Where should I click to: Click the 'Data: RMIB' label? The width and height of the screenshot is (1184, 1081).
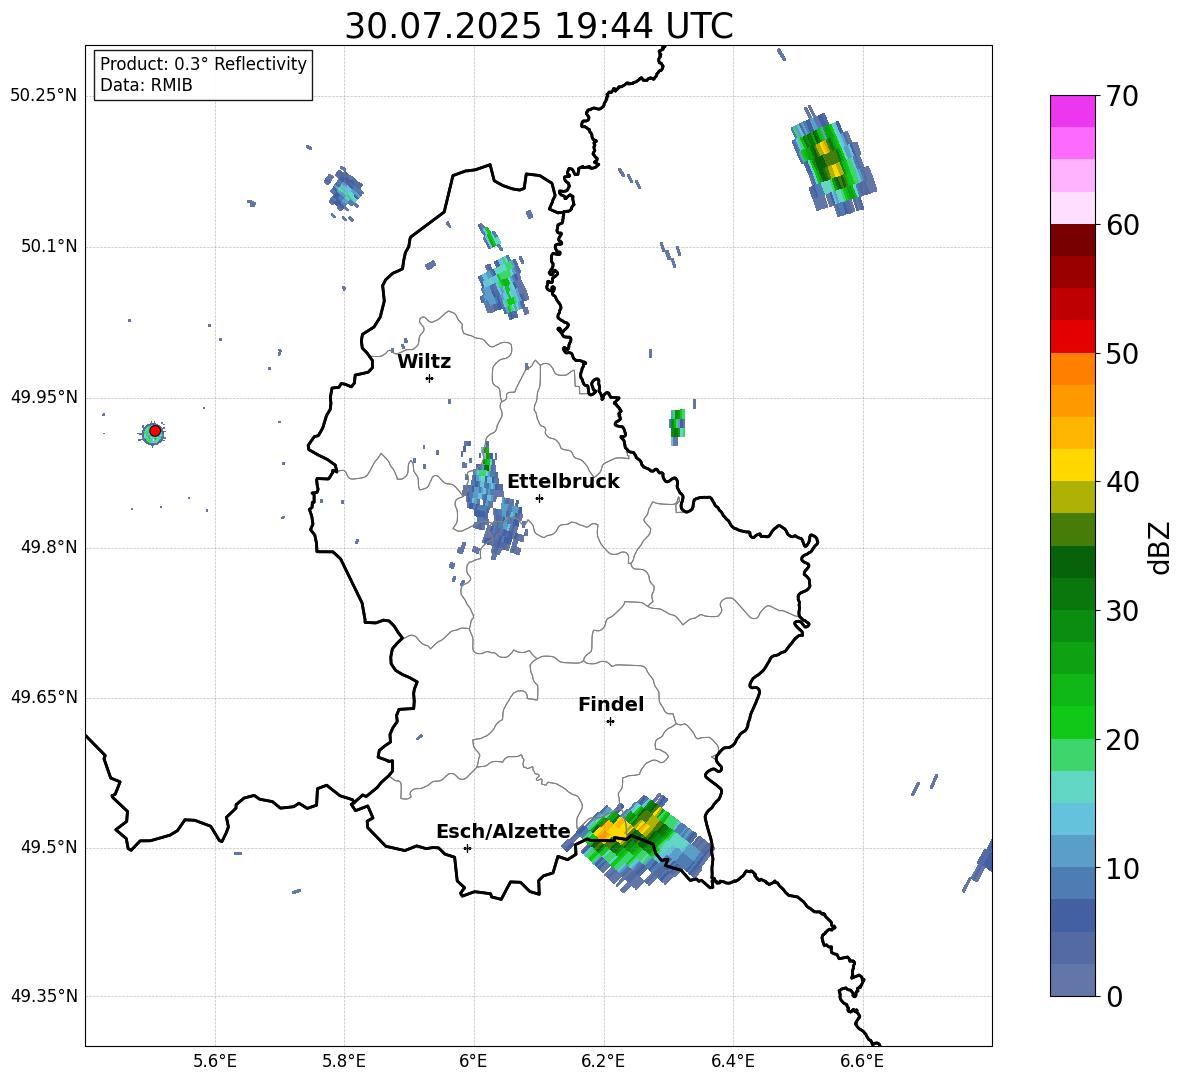(x=146, y=85)
